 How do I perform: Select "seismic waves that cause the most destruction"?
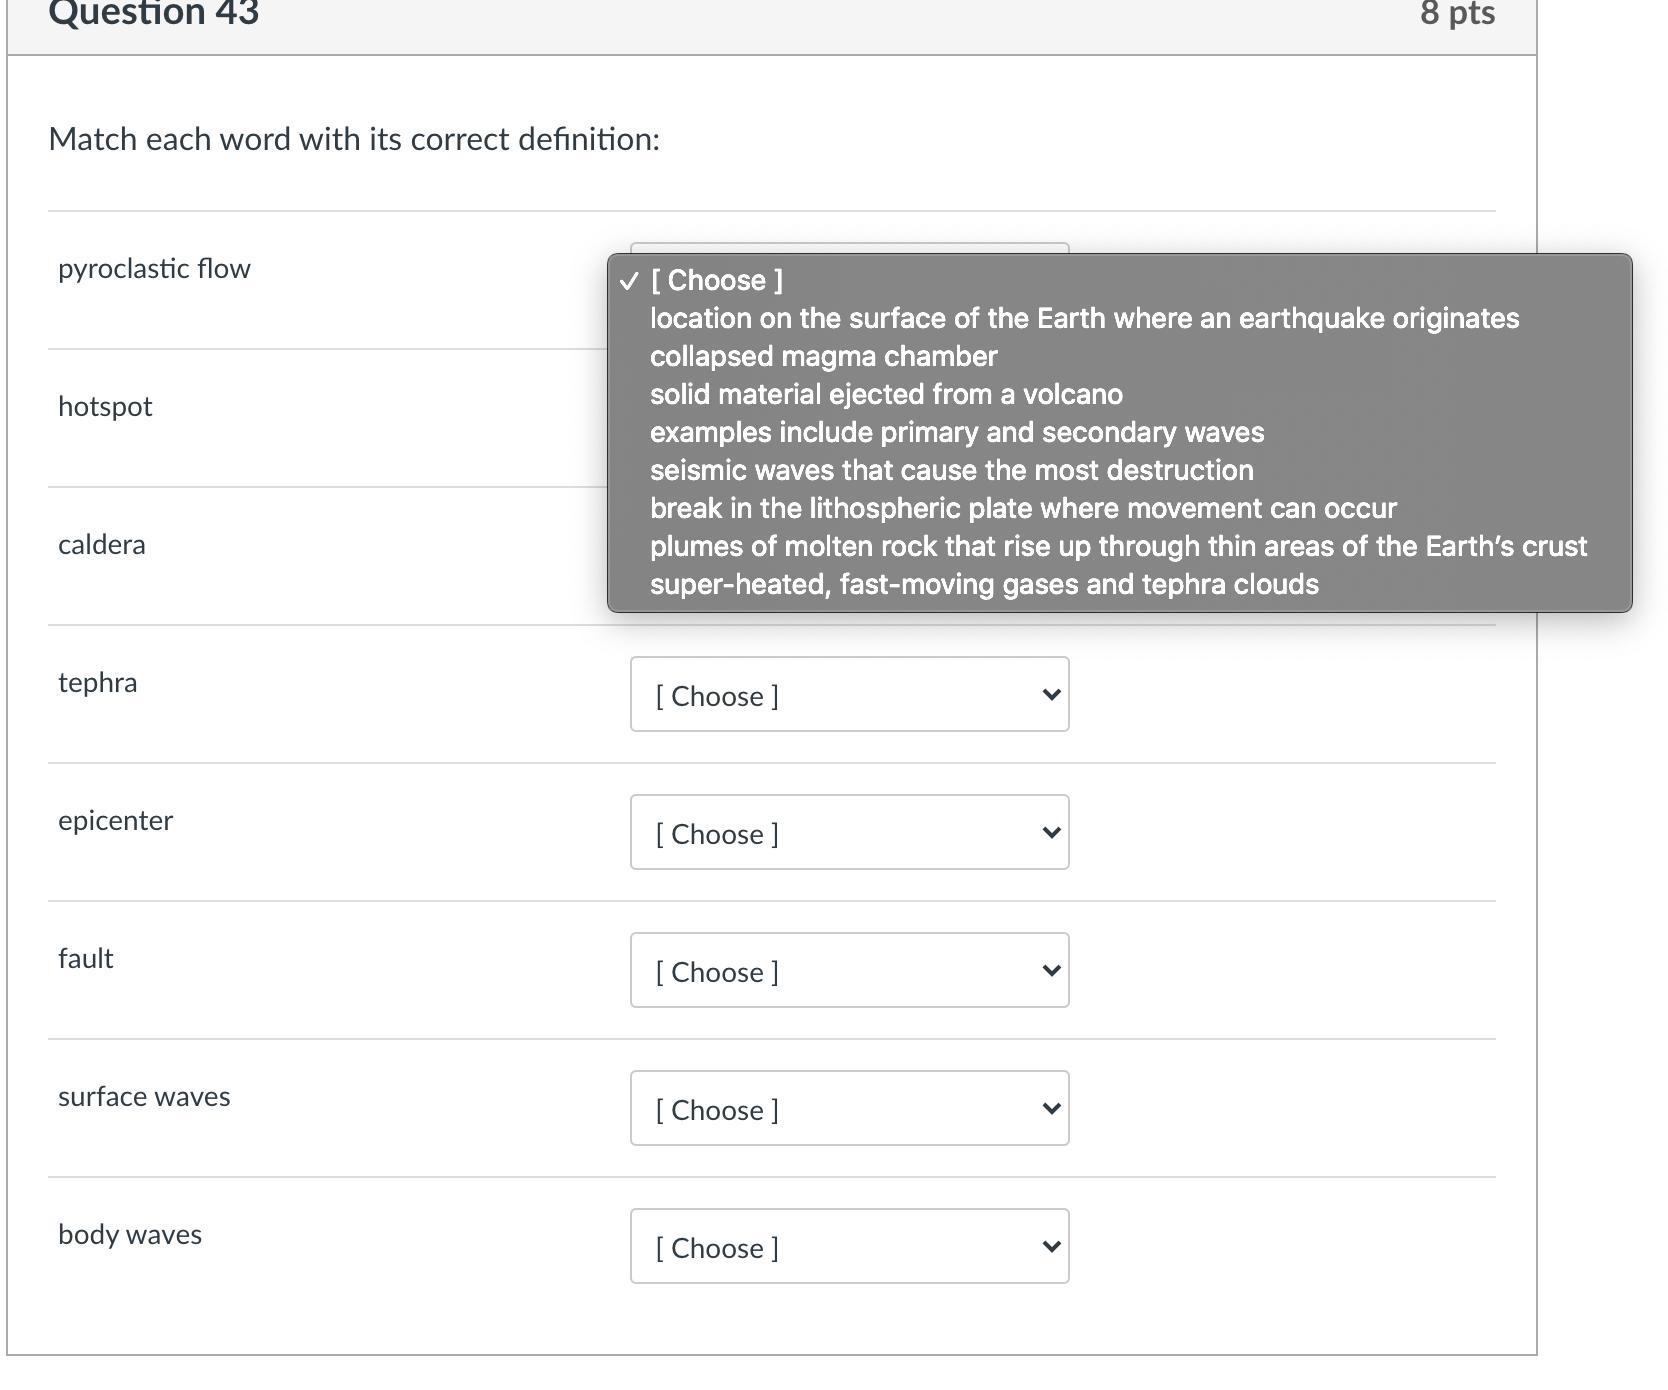(x=951, y=471)
